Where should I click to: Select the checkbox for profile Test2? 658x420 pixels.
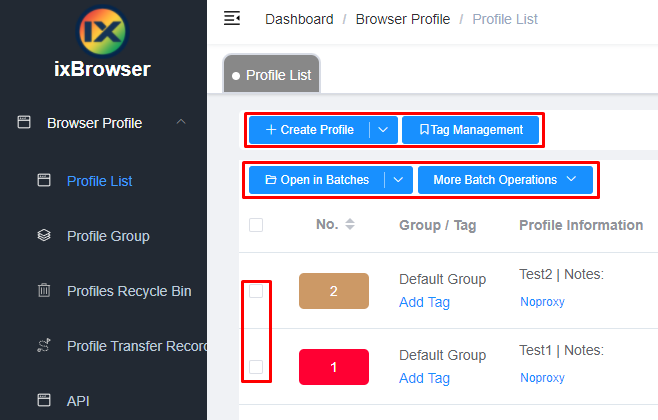[256, 291]
